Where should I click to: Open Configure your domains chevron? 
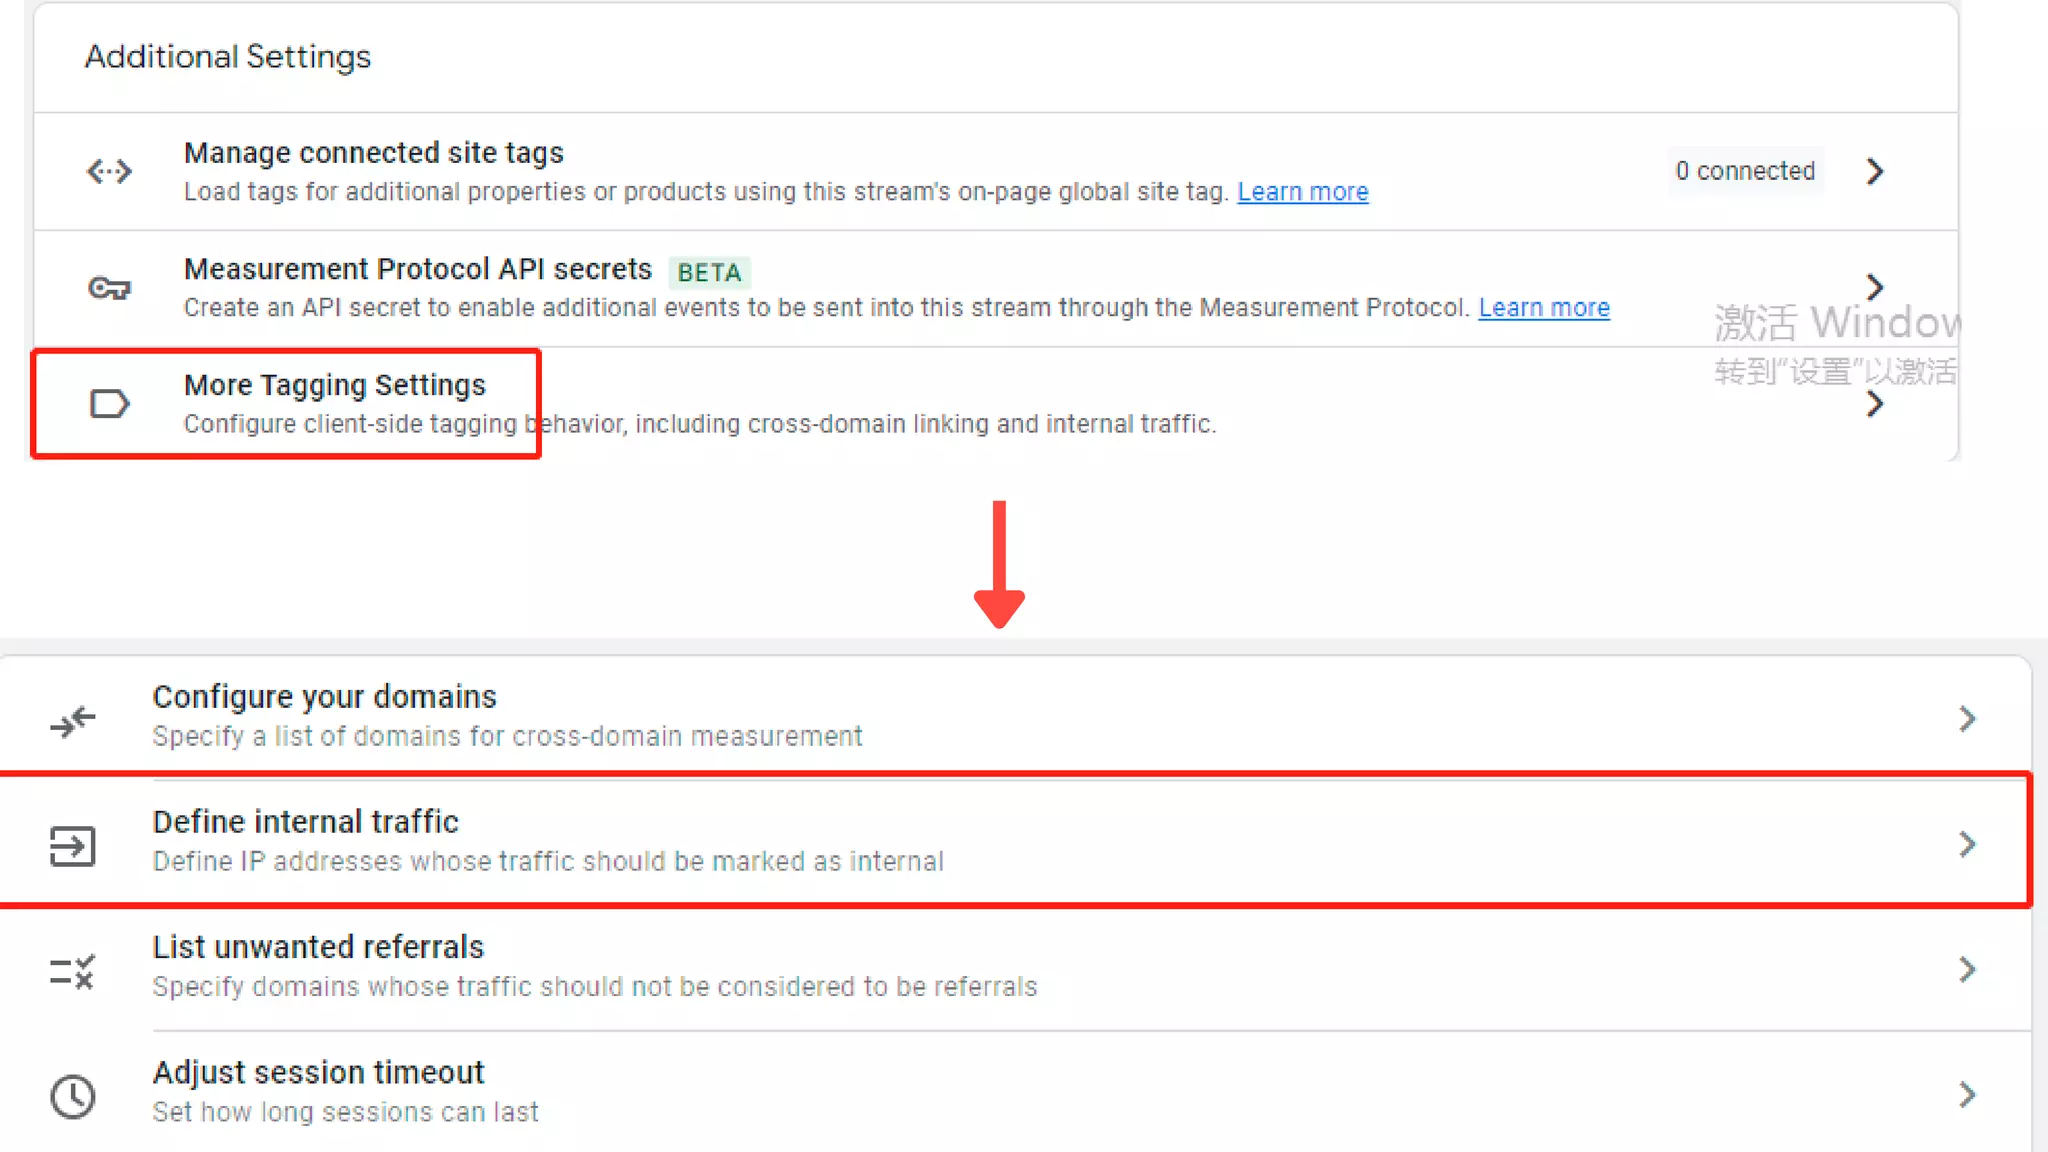pos(1966,719)
